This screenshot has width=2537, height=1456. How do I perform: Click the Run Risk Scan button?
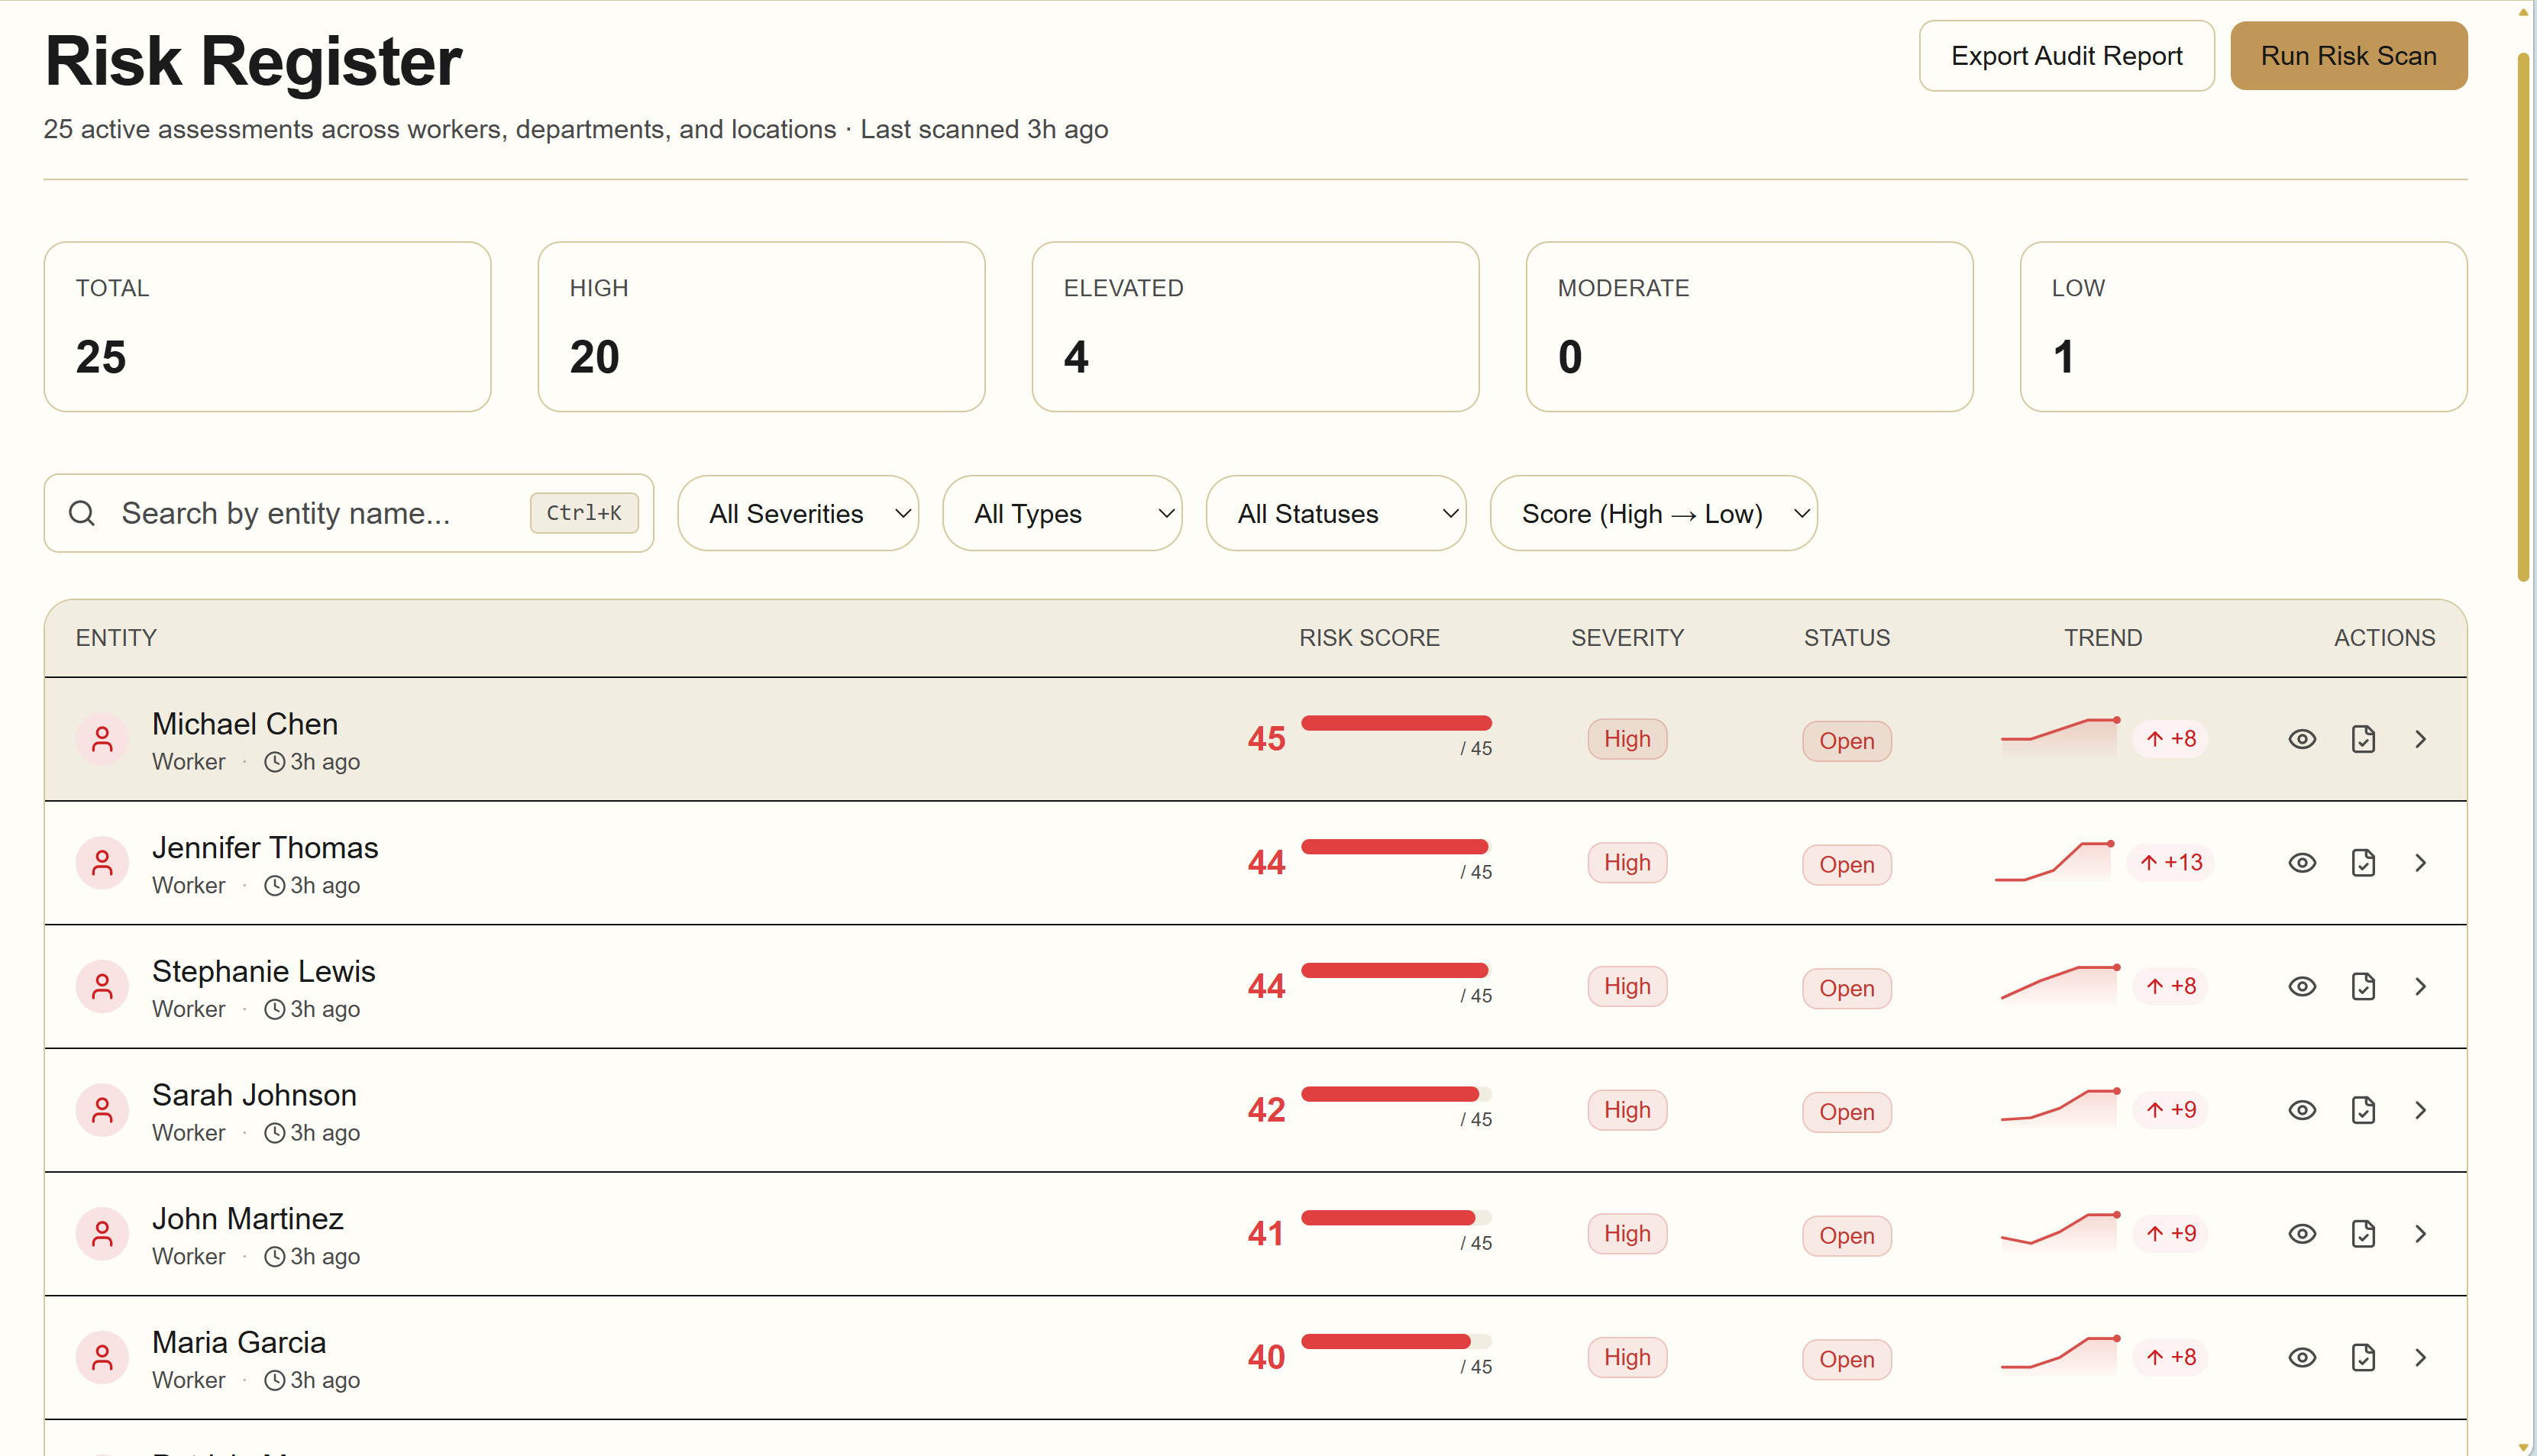click(2349, 56)
